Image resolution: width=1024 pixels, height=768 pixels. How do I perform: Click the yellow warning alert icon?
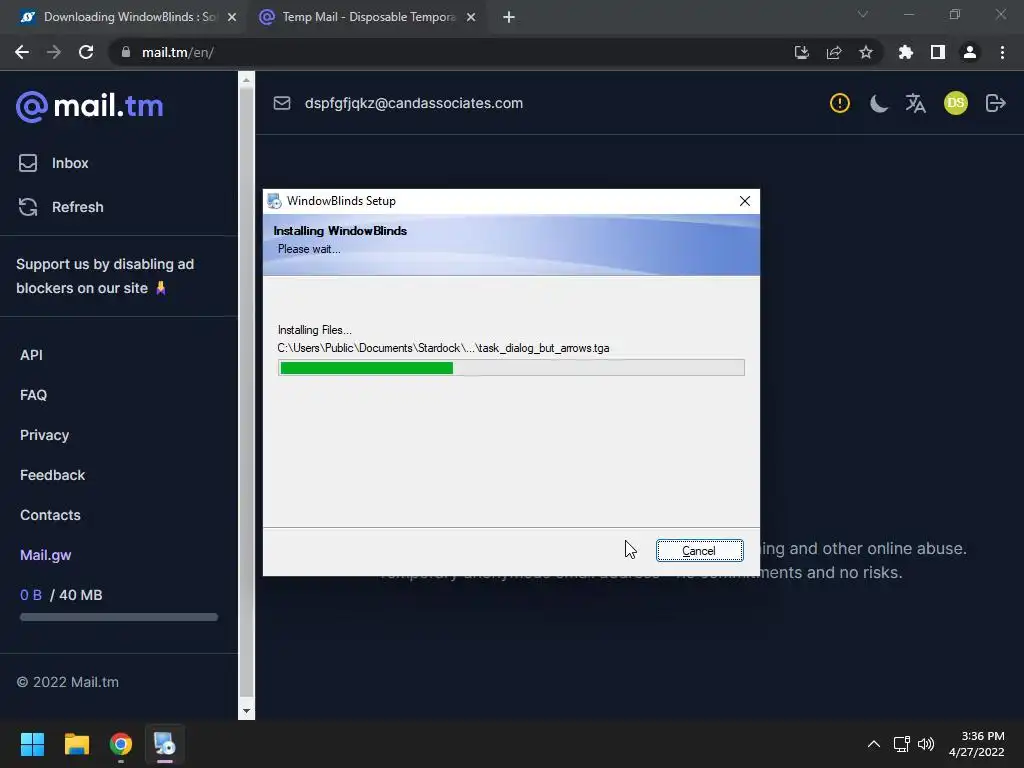840,103
